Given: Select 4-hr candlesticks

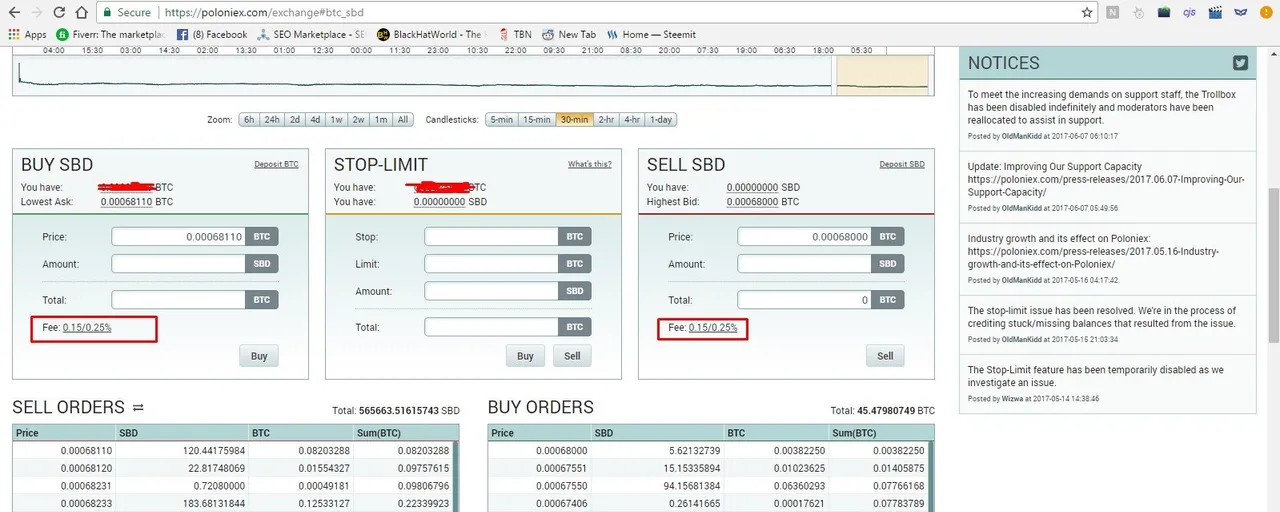Looking at the screenshot, I should pos(632,119).
